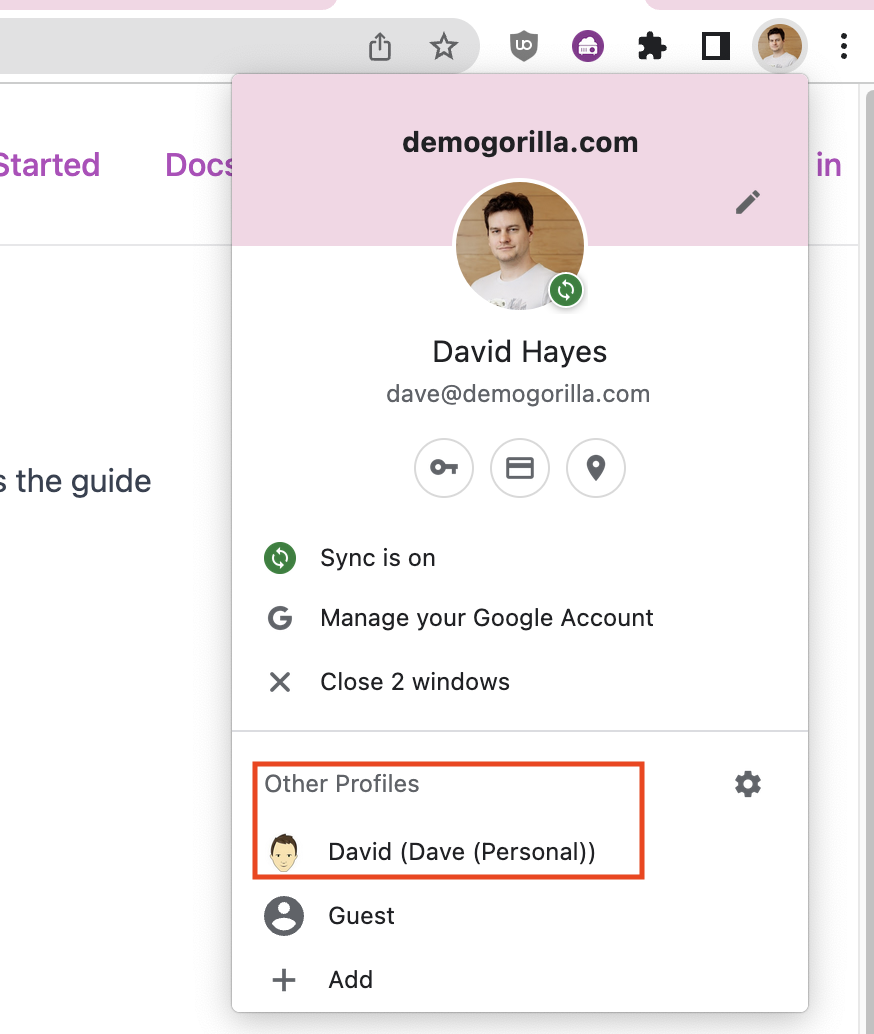Open a Guest profile window

pos(361,916)
